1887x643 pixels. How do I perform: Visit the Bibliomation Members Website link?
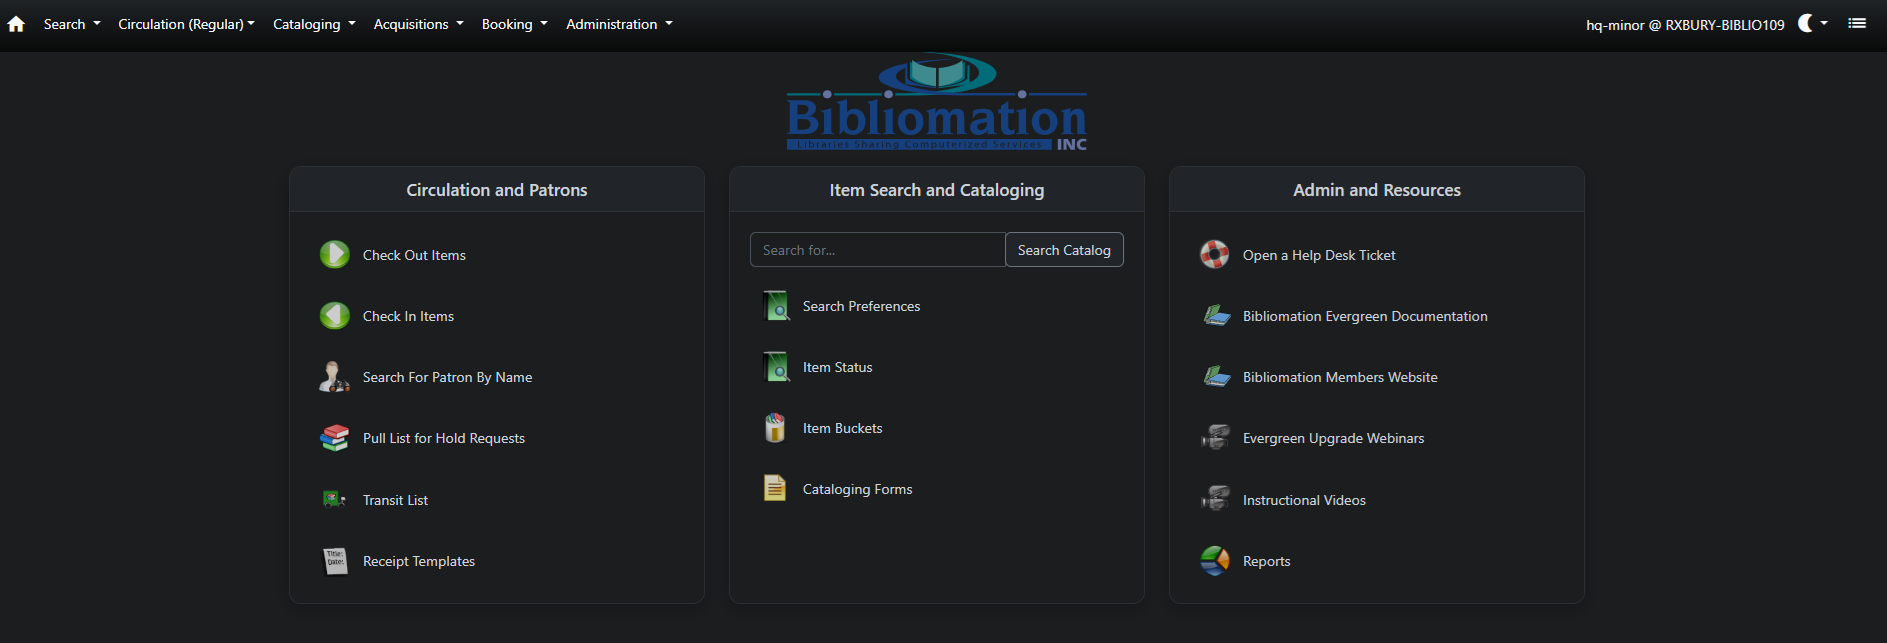(x=1340, y=377)
